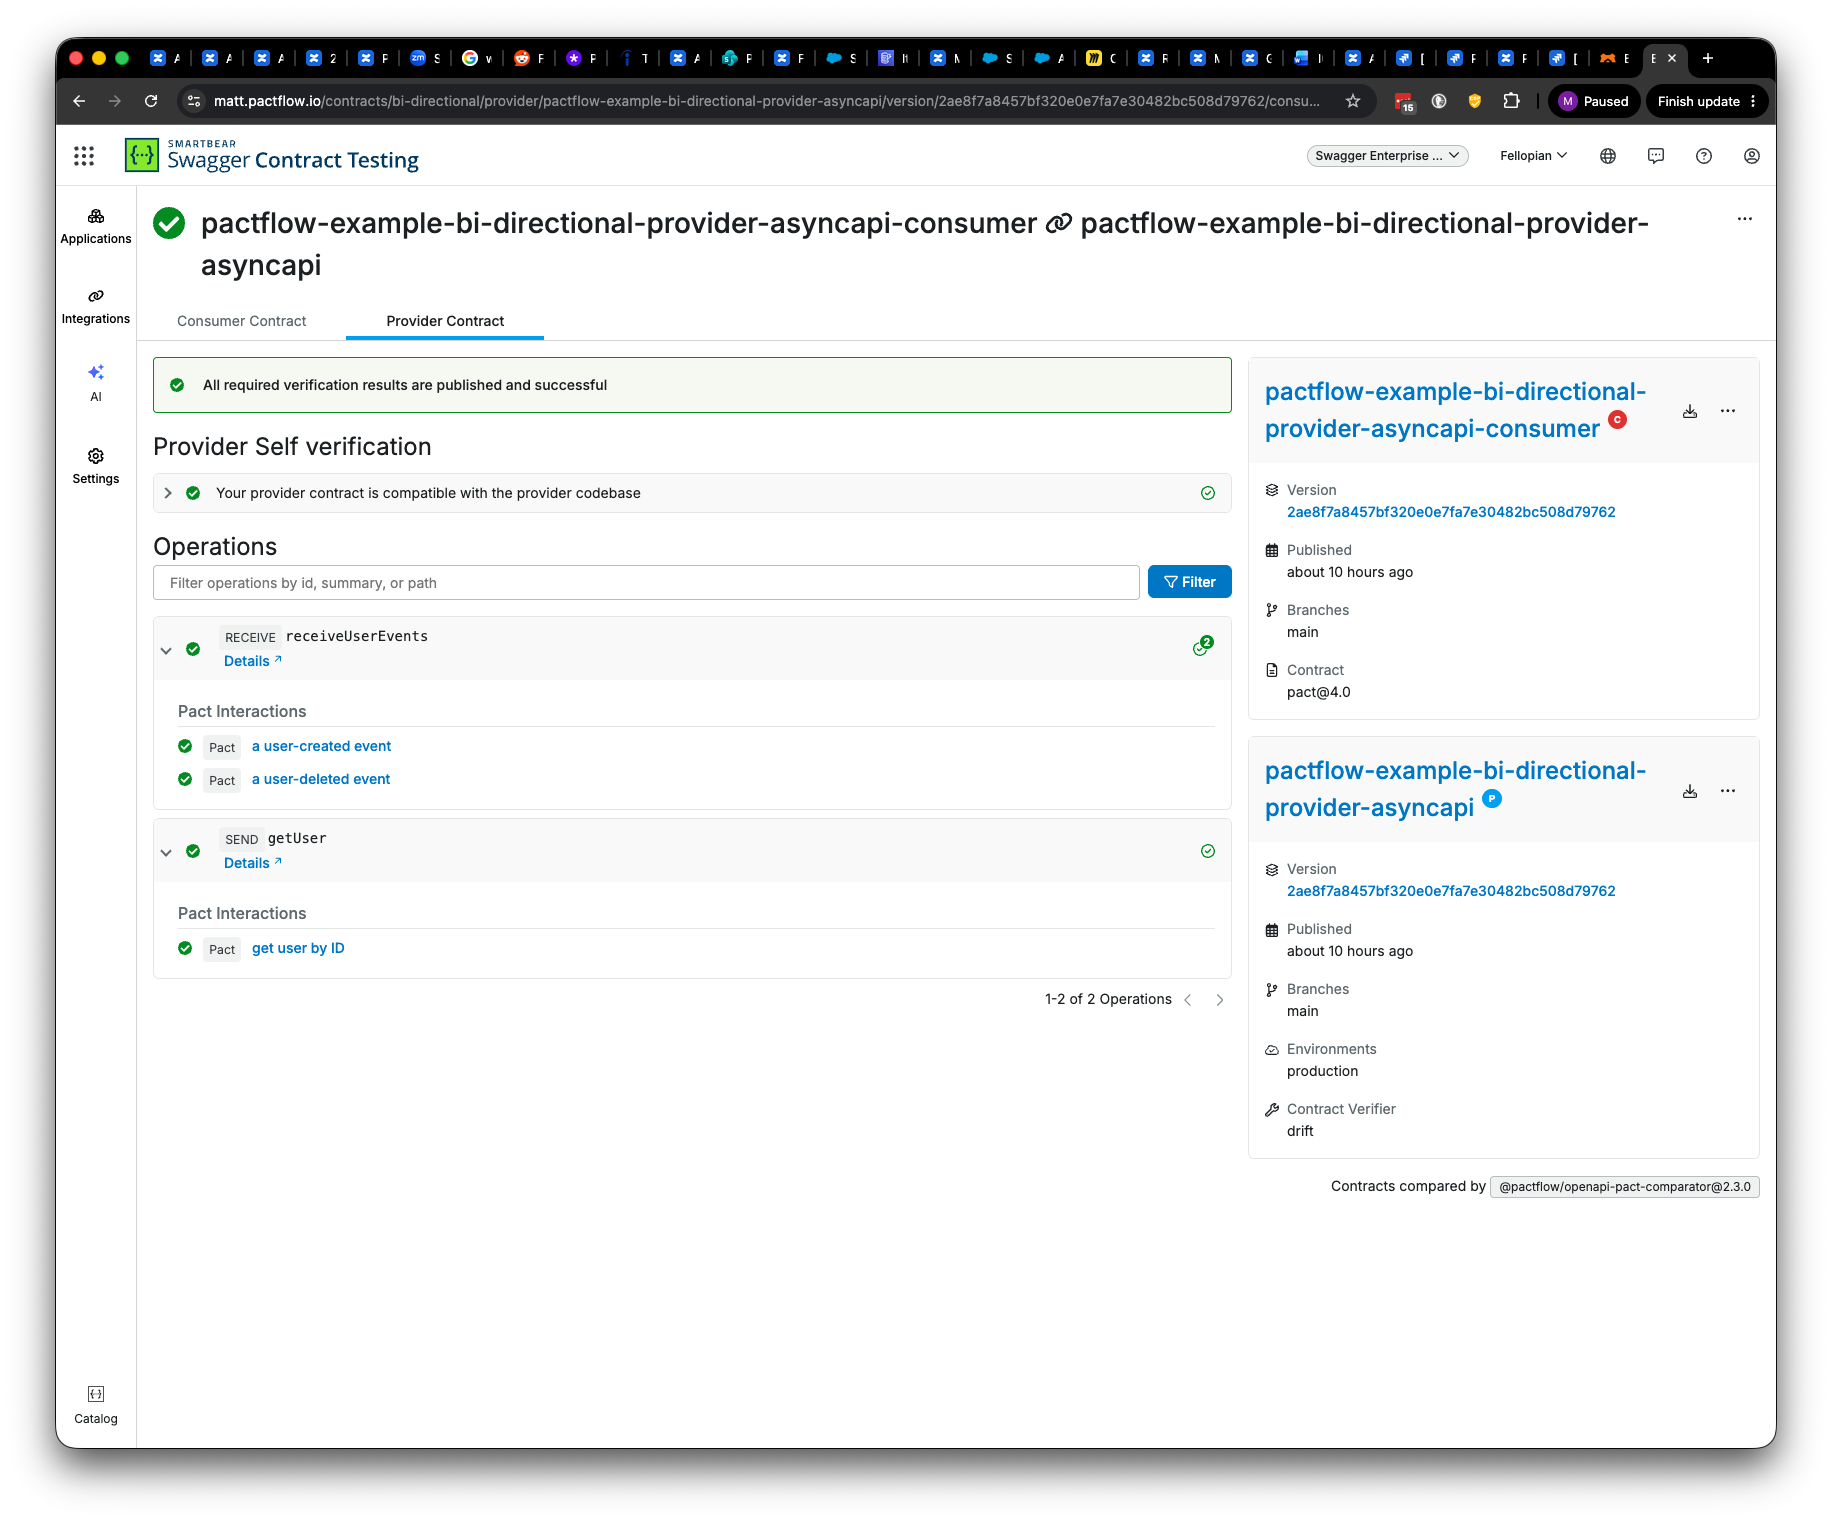The height and width of the screenshot is (1522, 1832).
Task: Open provider version hash link
Action: (1451, 891)
